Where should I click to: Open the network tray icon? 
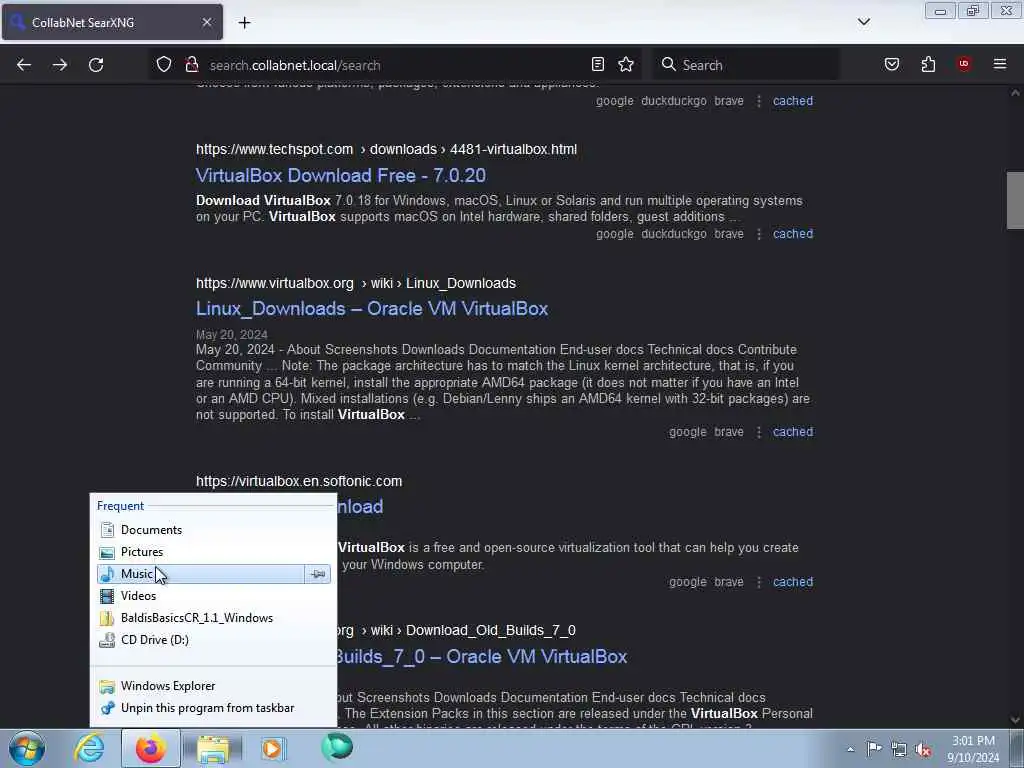(899, 749)
